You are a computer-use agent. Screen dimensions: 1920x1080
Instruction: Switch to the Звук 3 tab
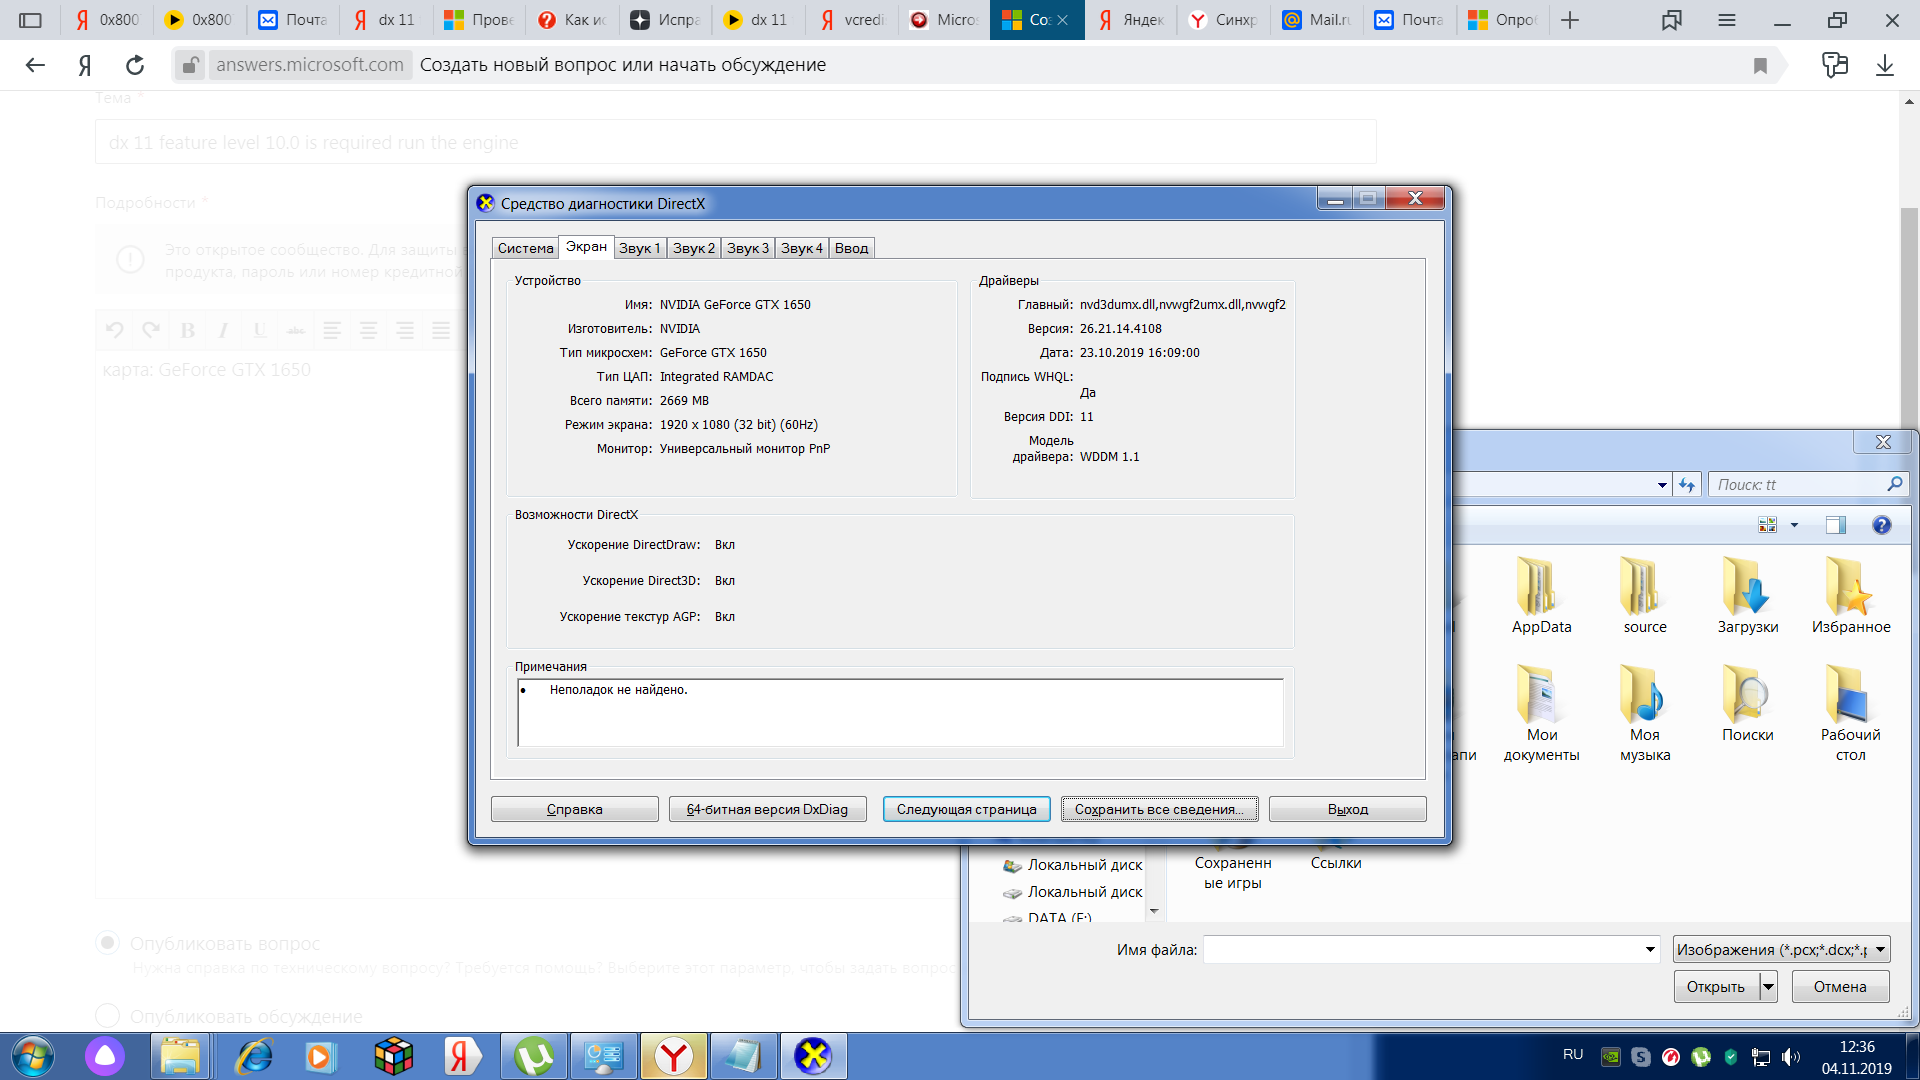(x=748, y=248)
